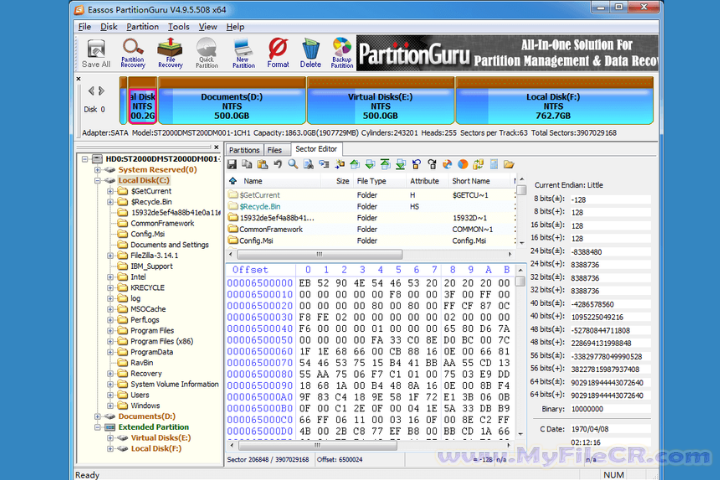Undo the last sector edit
Viewport: 720px width, 480px height.
coord(278,164)
